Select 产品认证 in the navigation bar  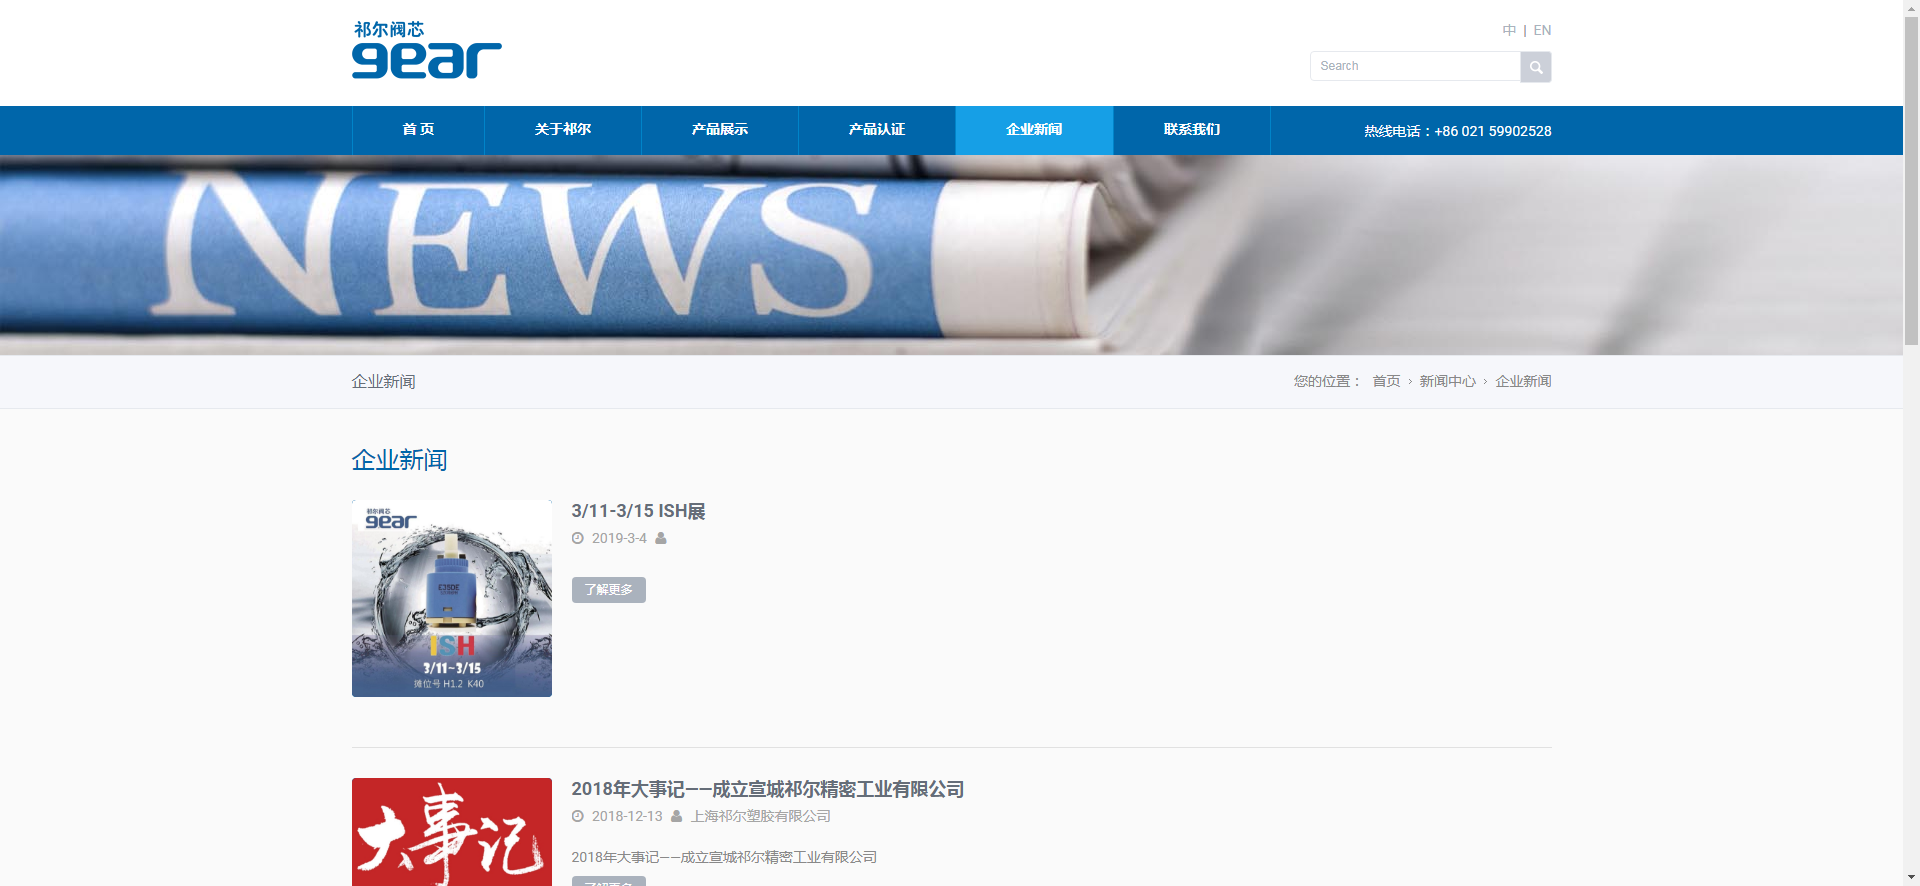coord(876,130)
